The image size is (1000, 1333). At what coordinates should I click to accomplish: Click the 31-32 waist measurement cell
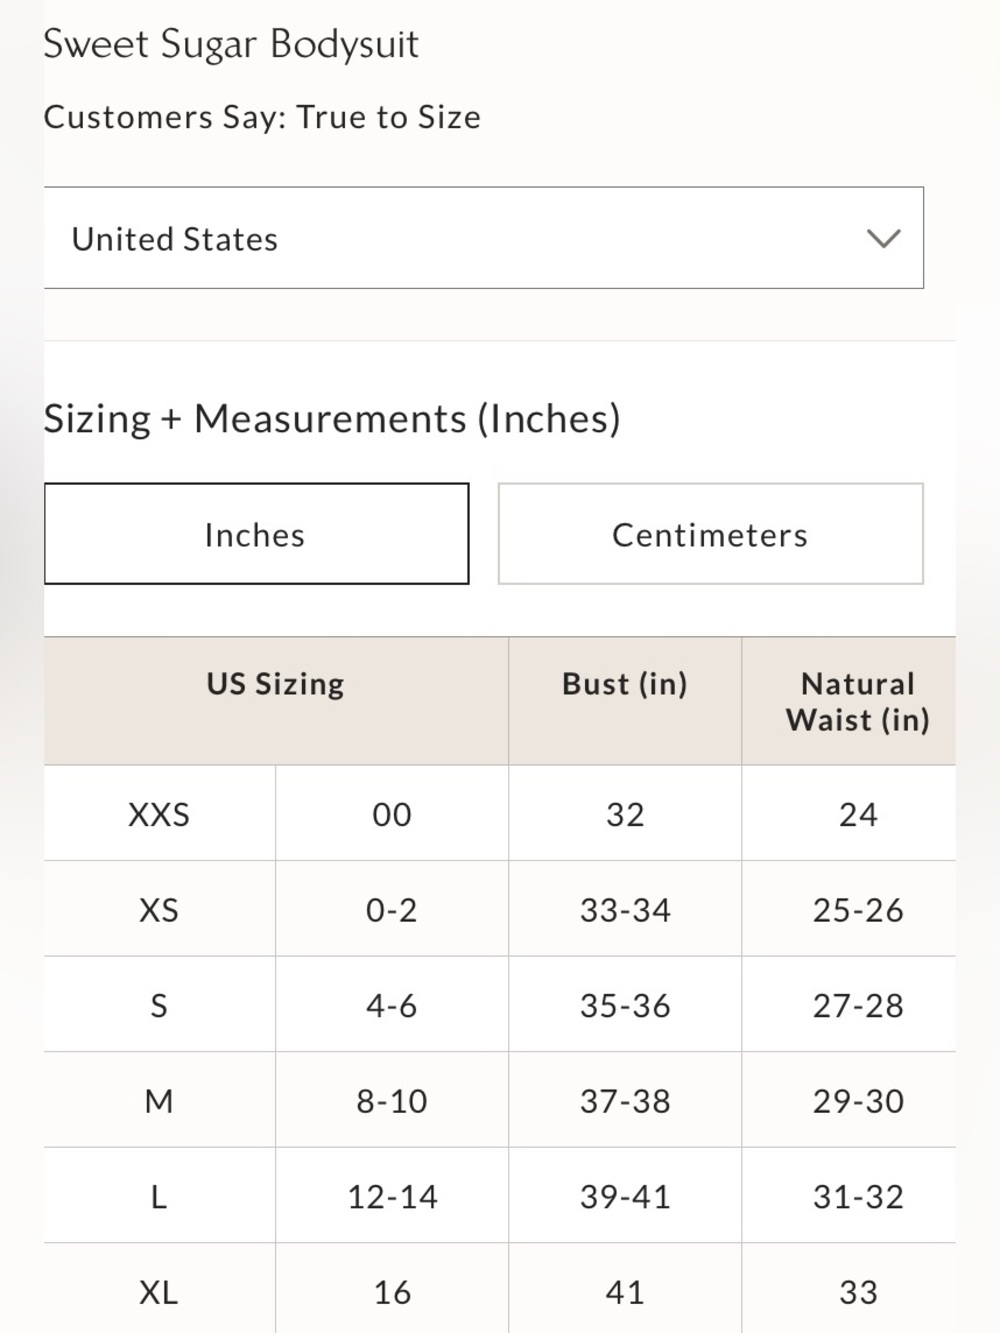point(858,1196)
